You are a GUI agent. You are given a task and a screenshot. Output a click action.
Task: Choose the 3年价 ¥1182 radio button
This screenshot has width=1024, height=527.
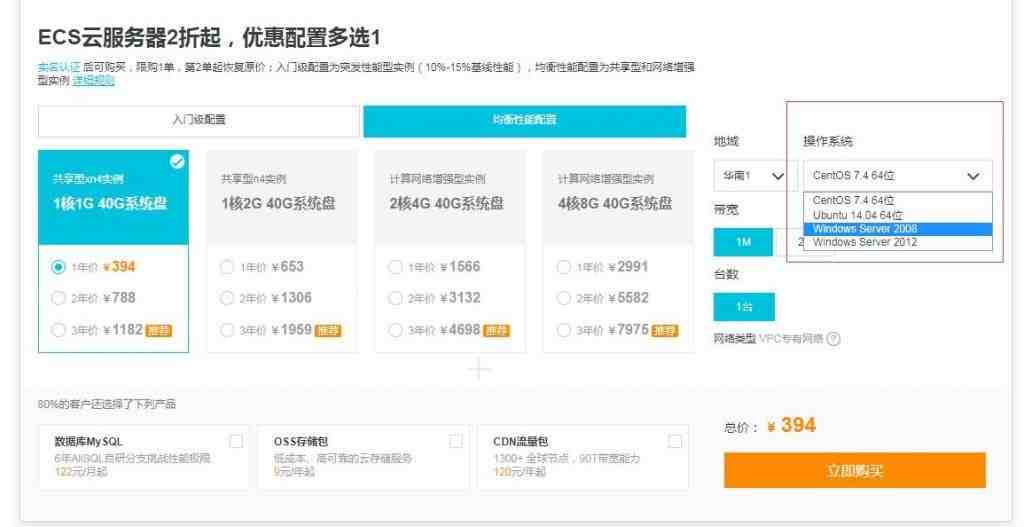pyautogui.click(x=59, y=330)
